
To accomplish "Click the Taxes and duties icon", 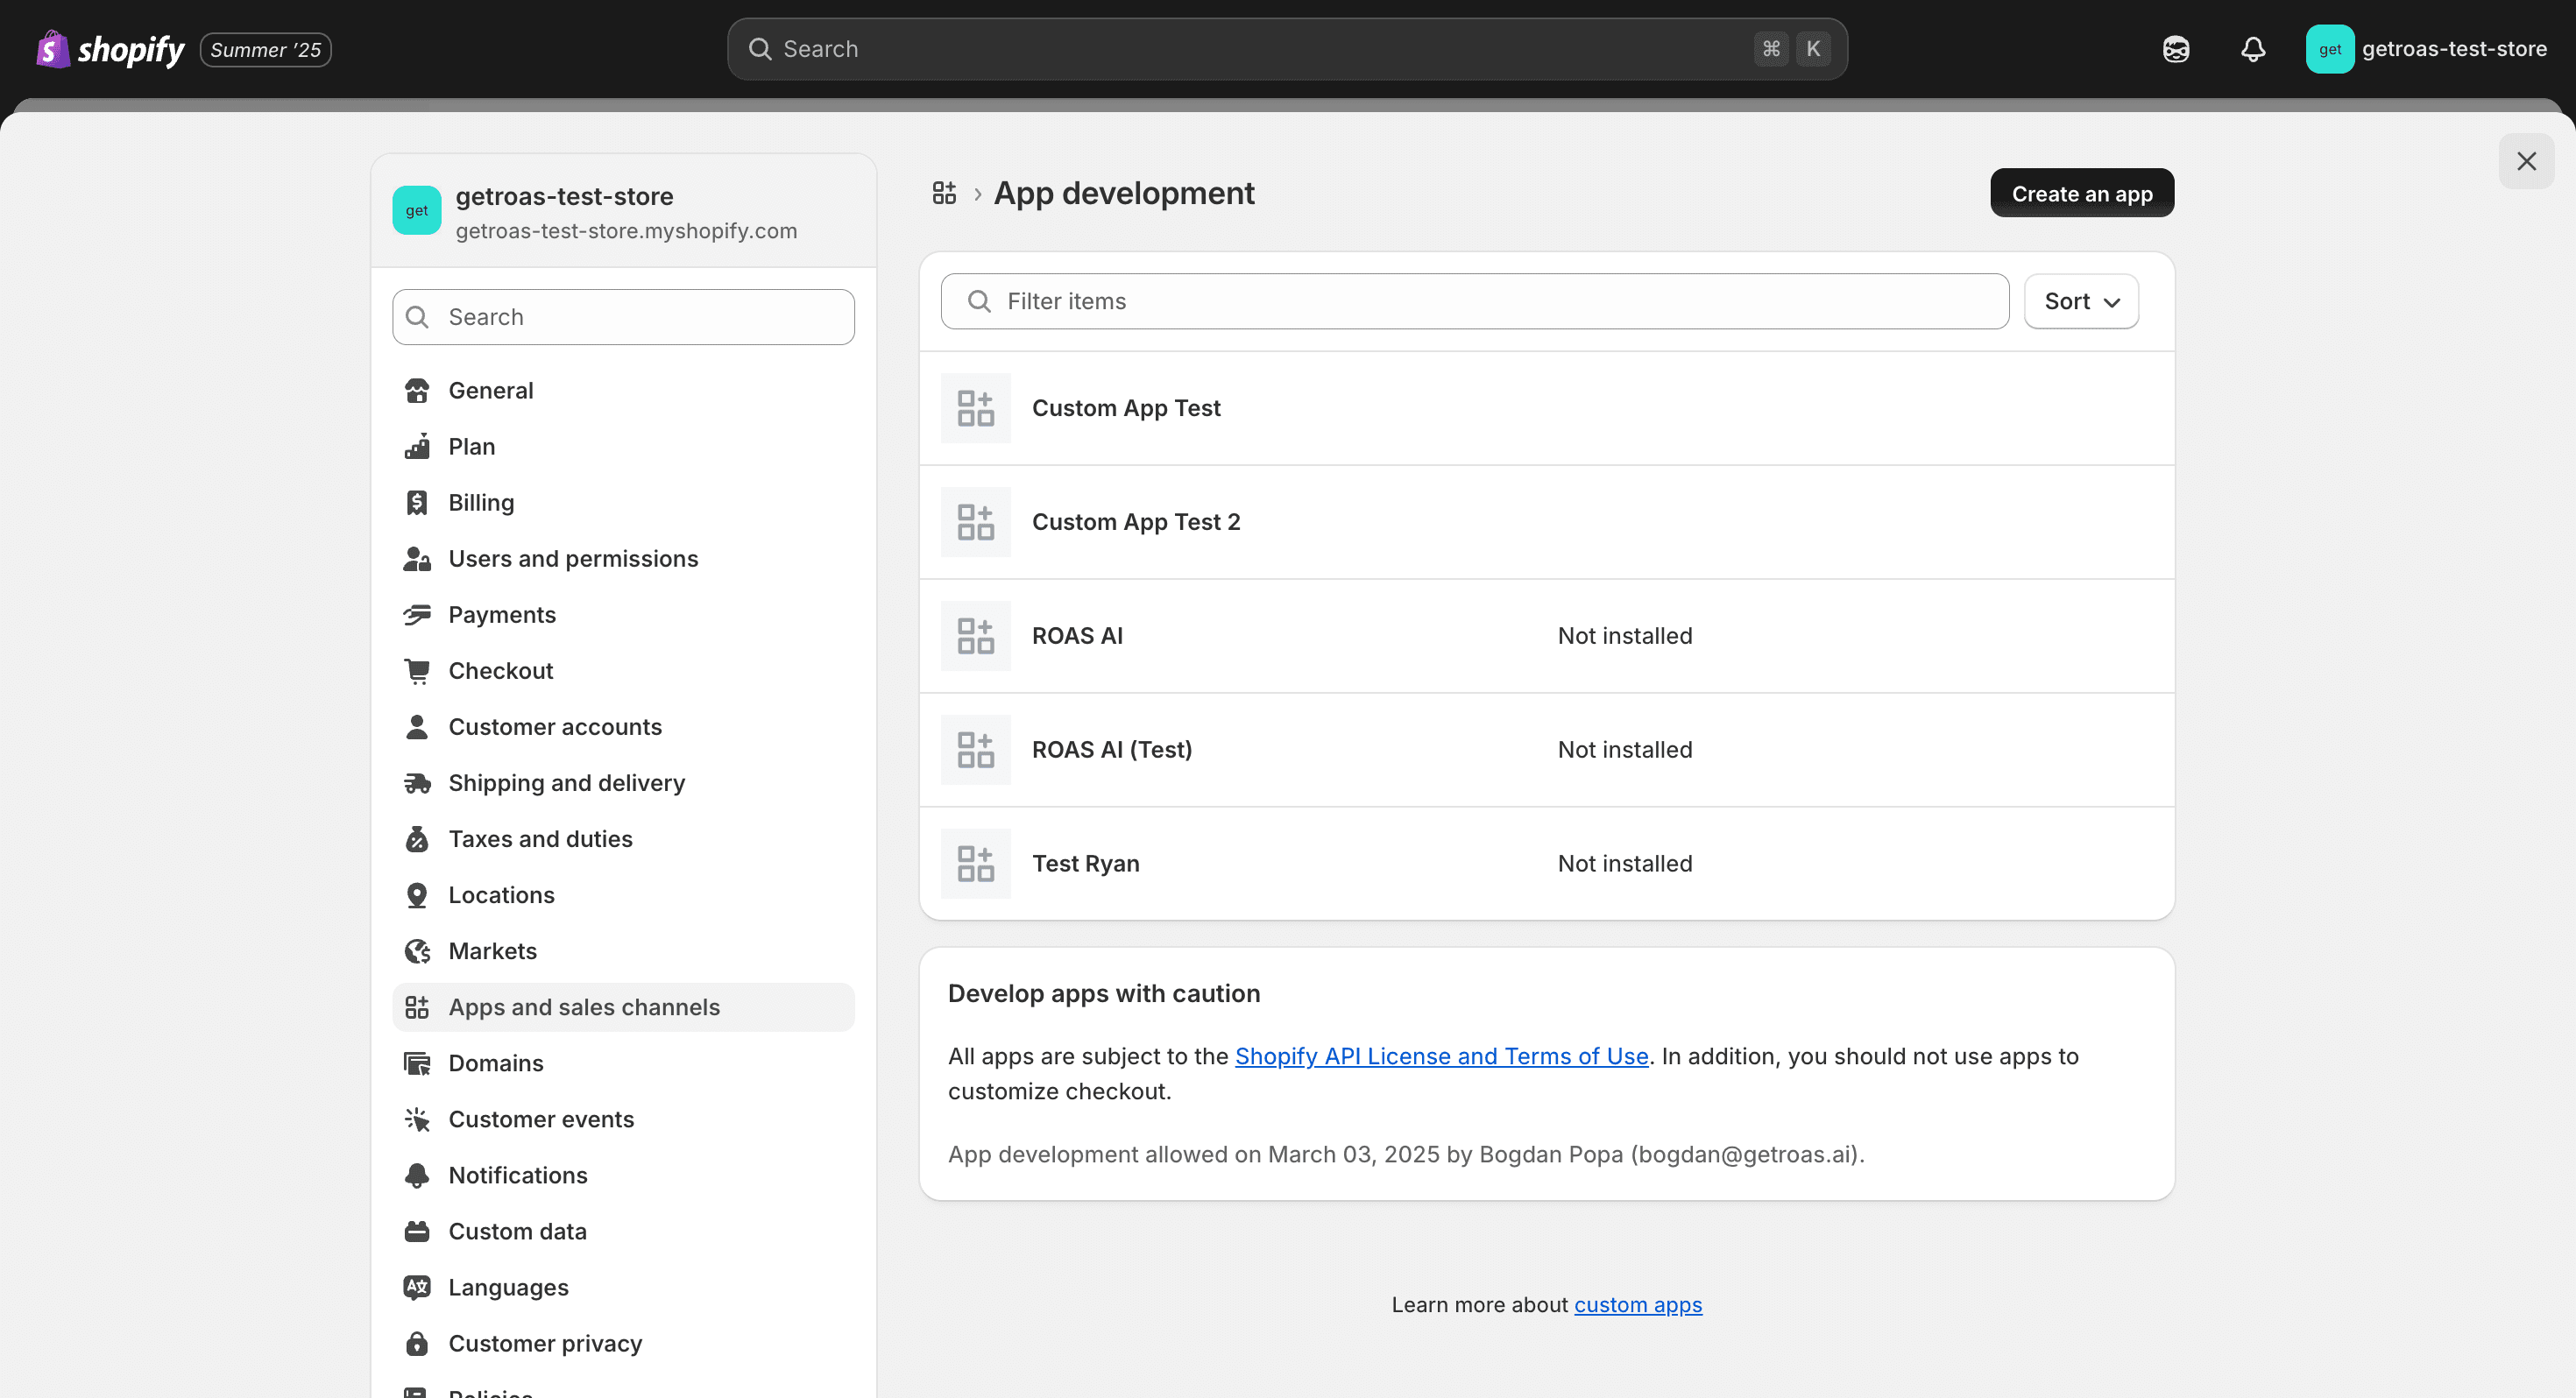I will [x=417, y=839].
